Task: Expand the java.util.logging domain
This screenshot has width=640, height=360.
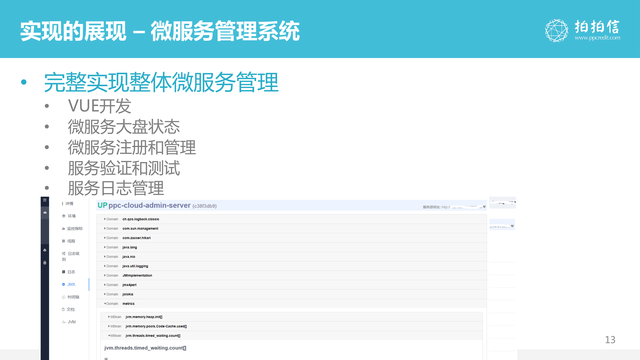Action: 291,266
